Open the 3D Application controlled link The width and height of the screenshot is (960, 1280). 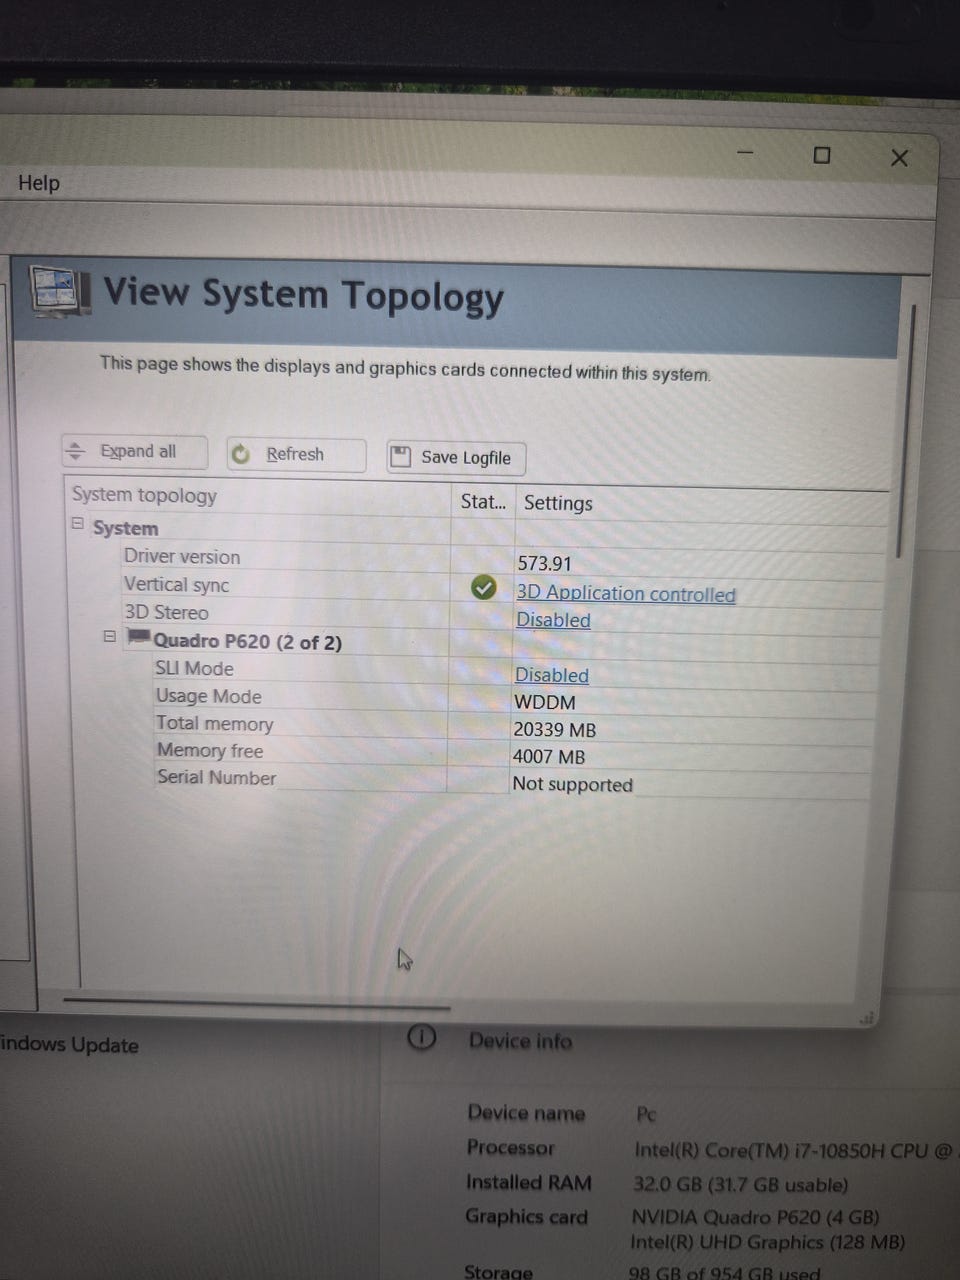(x=626, y=593)
